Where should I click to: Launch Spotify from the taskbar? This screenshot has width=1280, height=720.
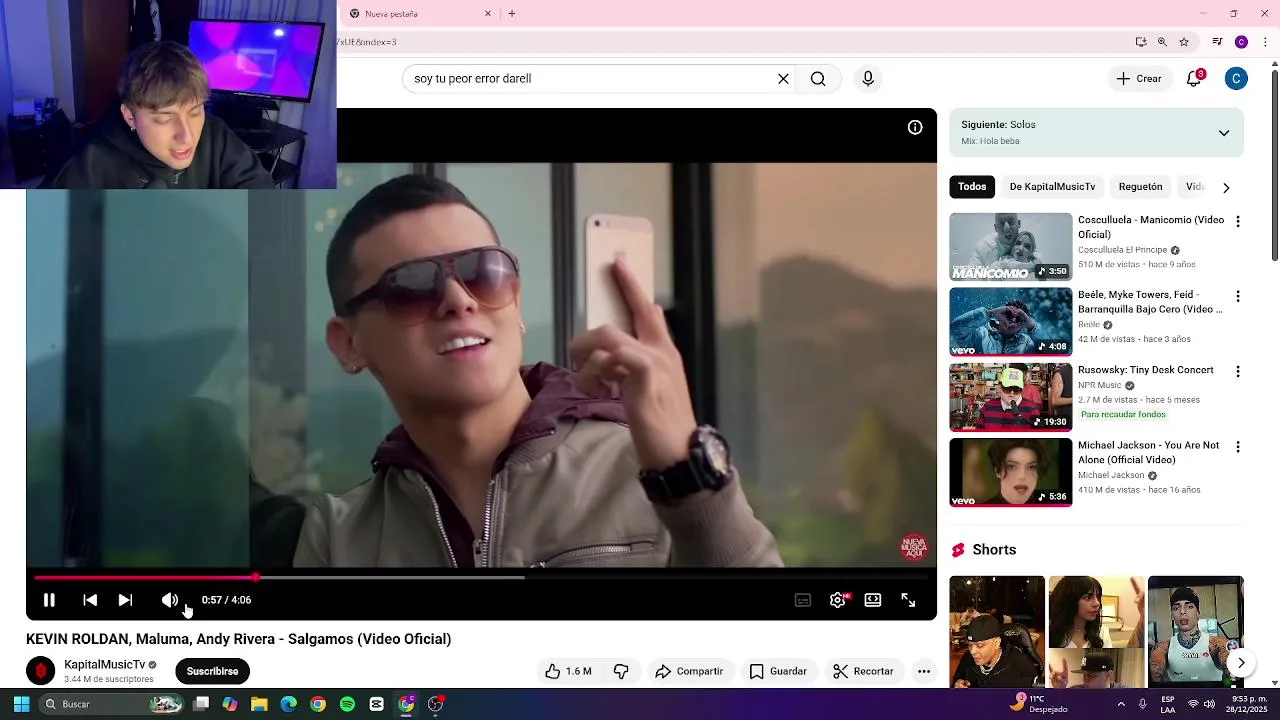[347, 704]
